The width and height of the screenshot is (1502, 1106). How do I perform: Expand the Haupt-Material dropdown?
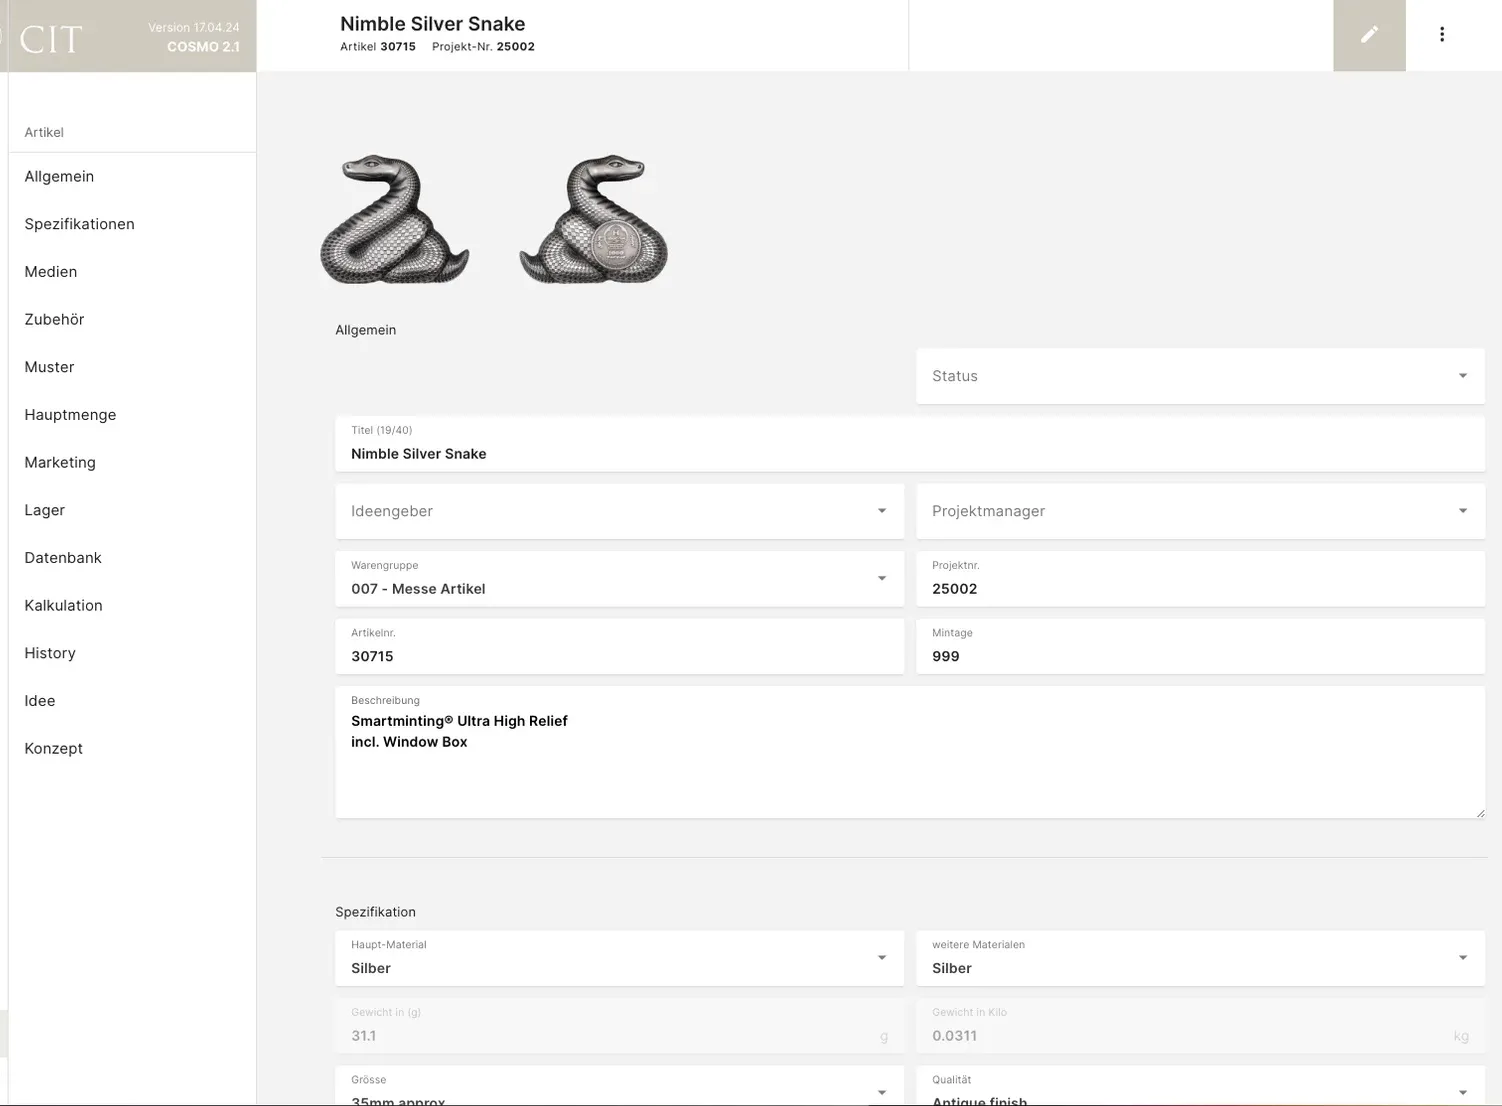click(x=619, y=958)
